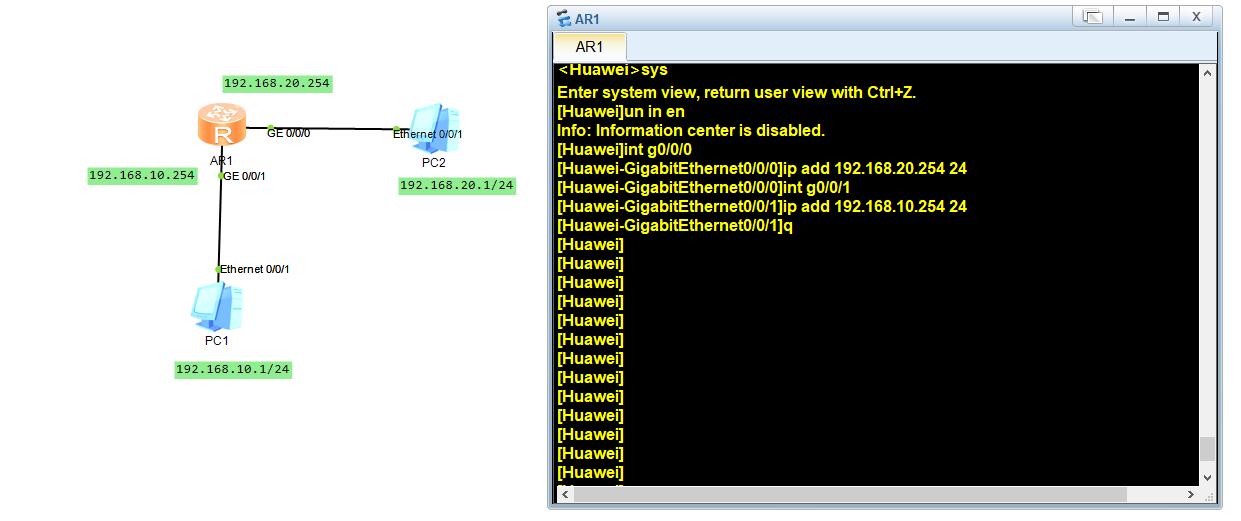The width and height of the screenshot is (1241, 521).
Task: Click the GE 0/0/0 interface label
Action: pos(288,133)
